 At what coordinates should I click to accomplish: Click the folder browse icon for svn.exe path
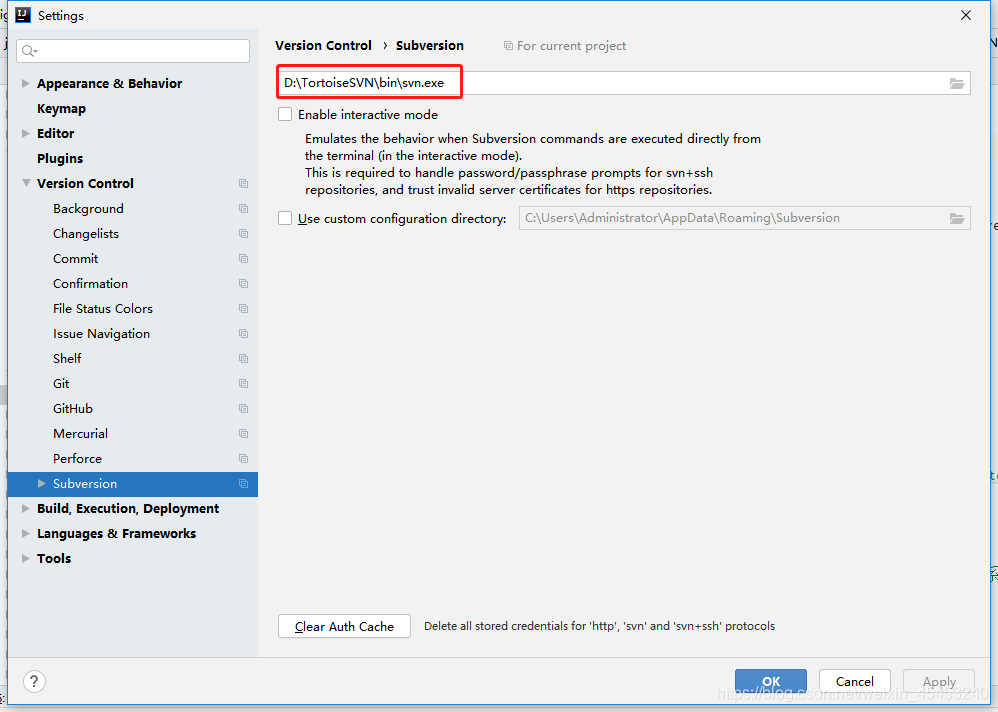[957, 83]
